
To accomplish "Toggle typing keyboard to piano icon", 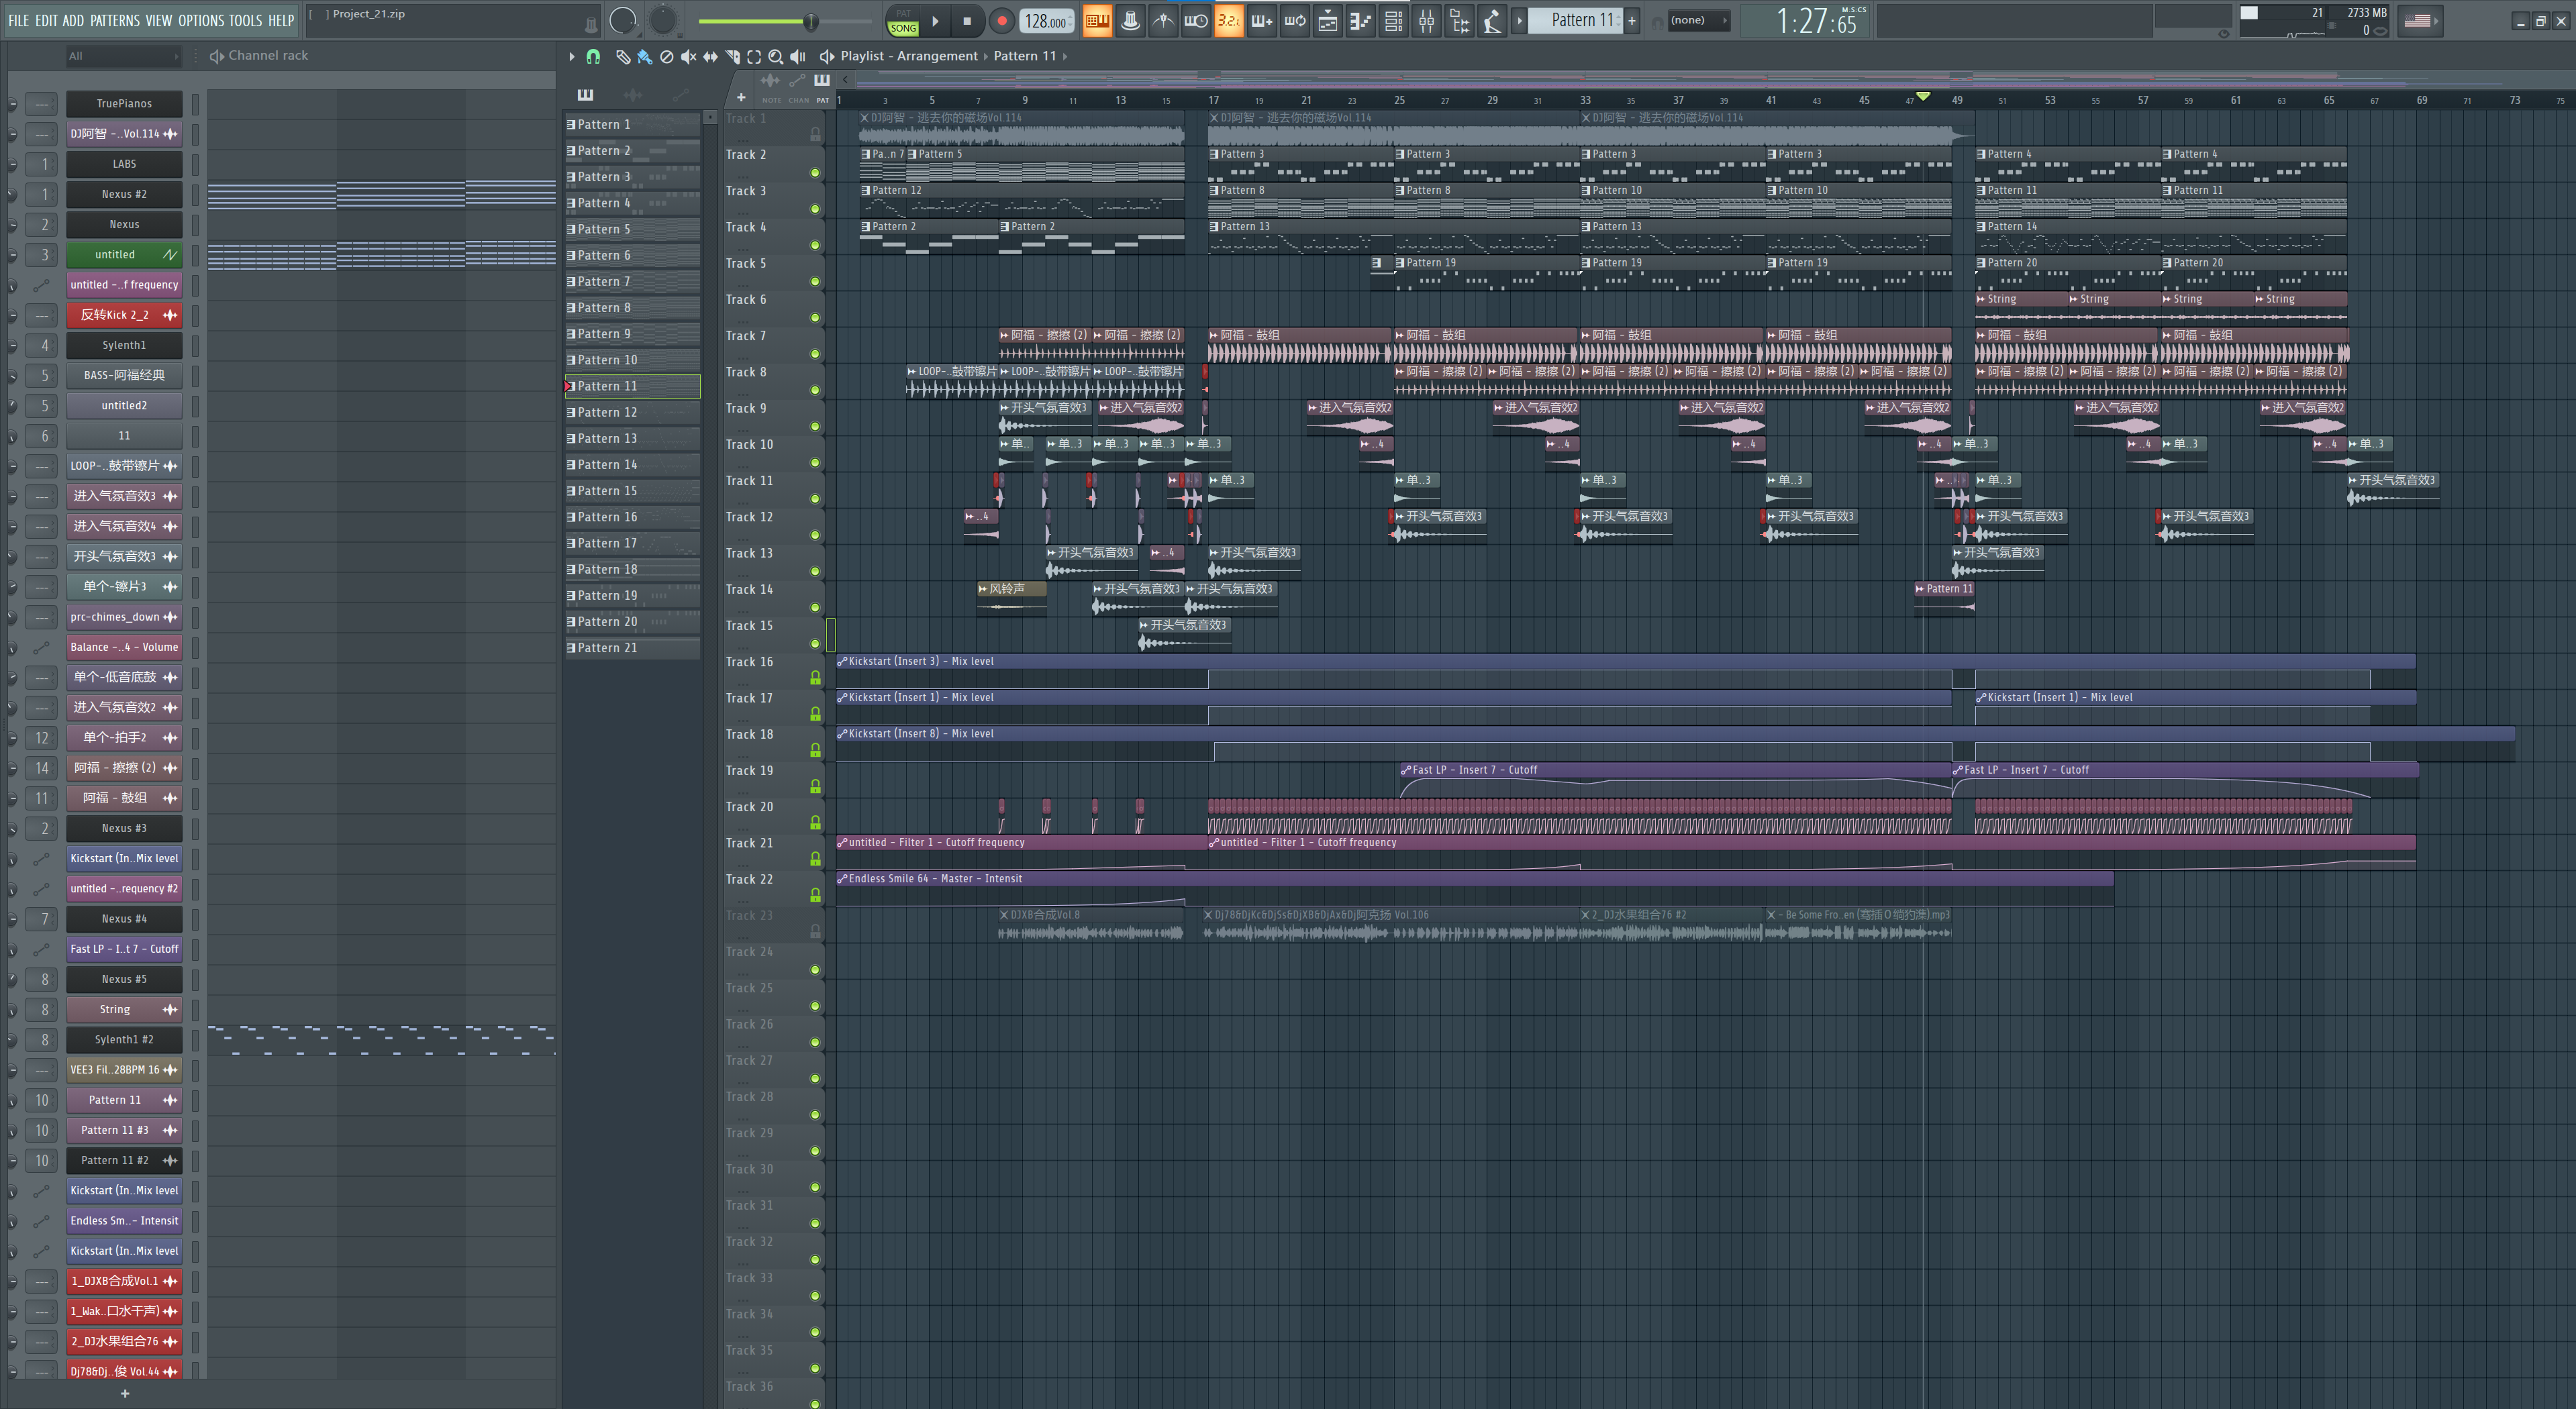I will (x=1098, y=20).
